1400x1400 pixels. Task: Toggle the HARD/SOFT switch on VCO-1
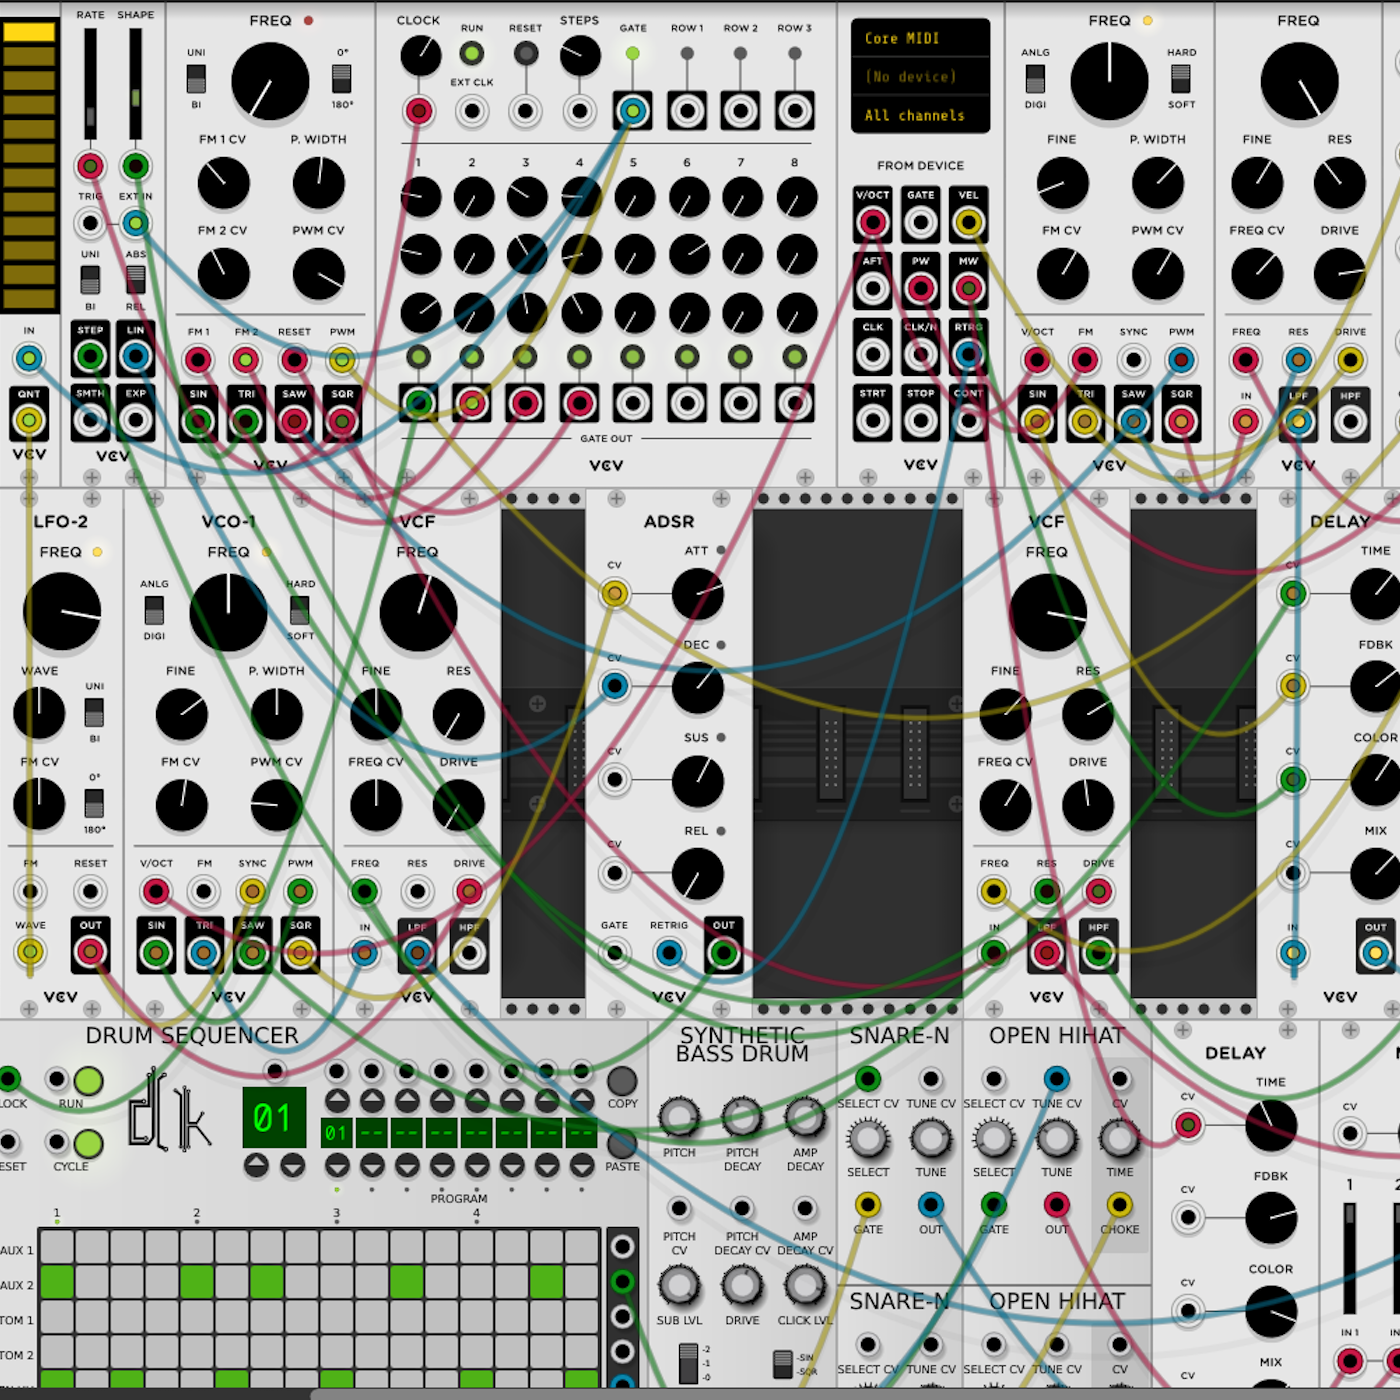pos(300,609)
